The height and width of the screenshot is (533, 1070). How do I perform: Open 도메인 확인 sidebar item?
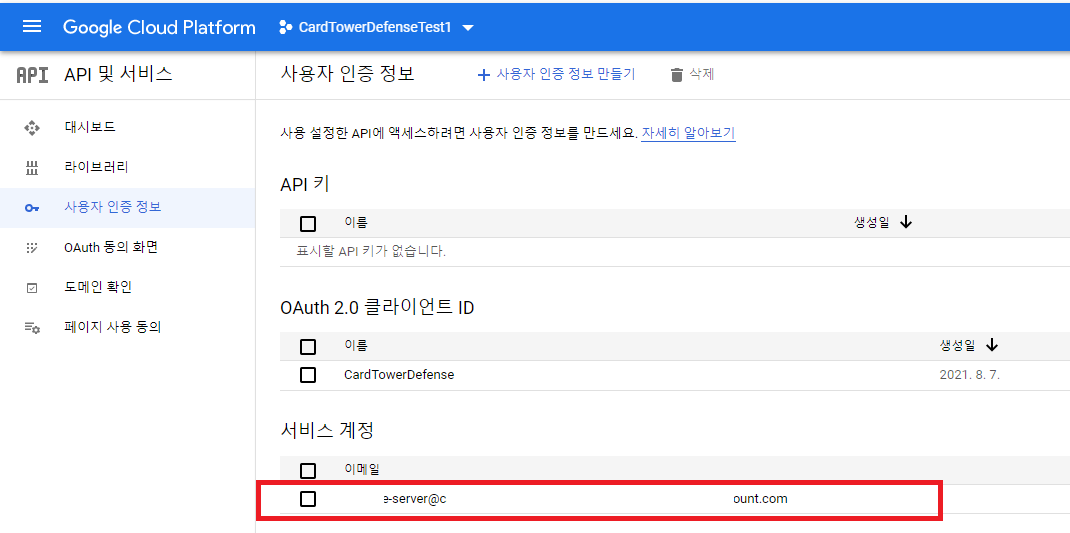98,287
